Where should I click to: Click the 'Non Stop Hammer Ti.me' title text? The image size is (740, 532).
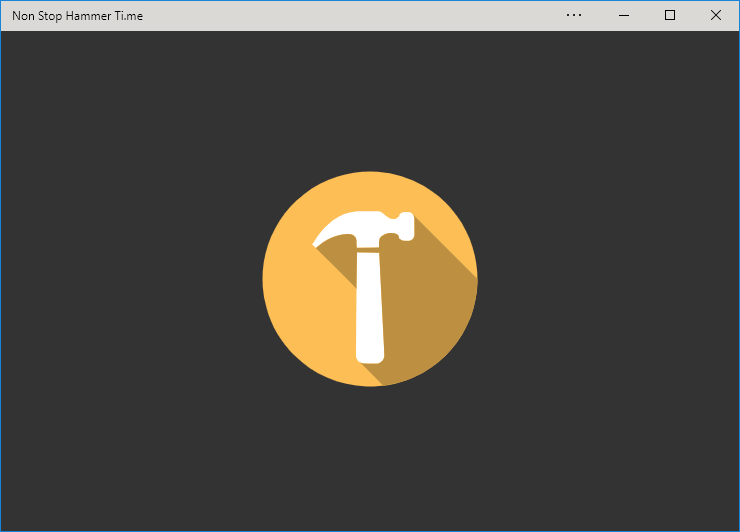[x=77, y=15]
